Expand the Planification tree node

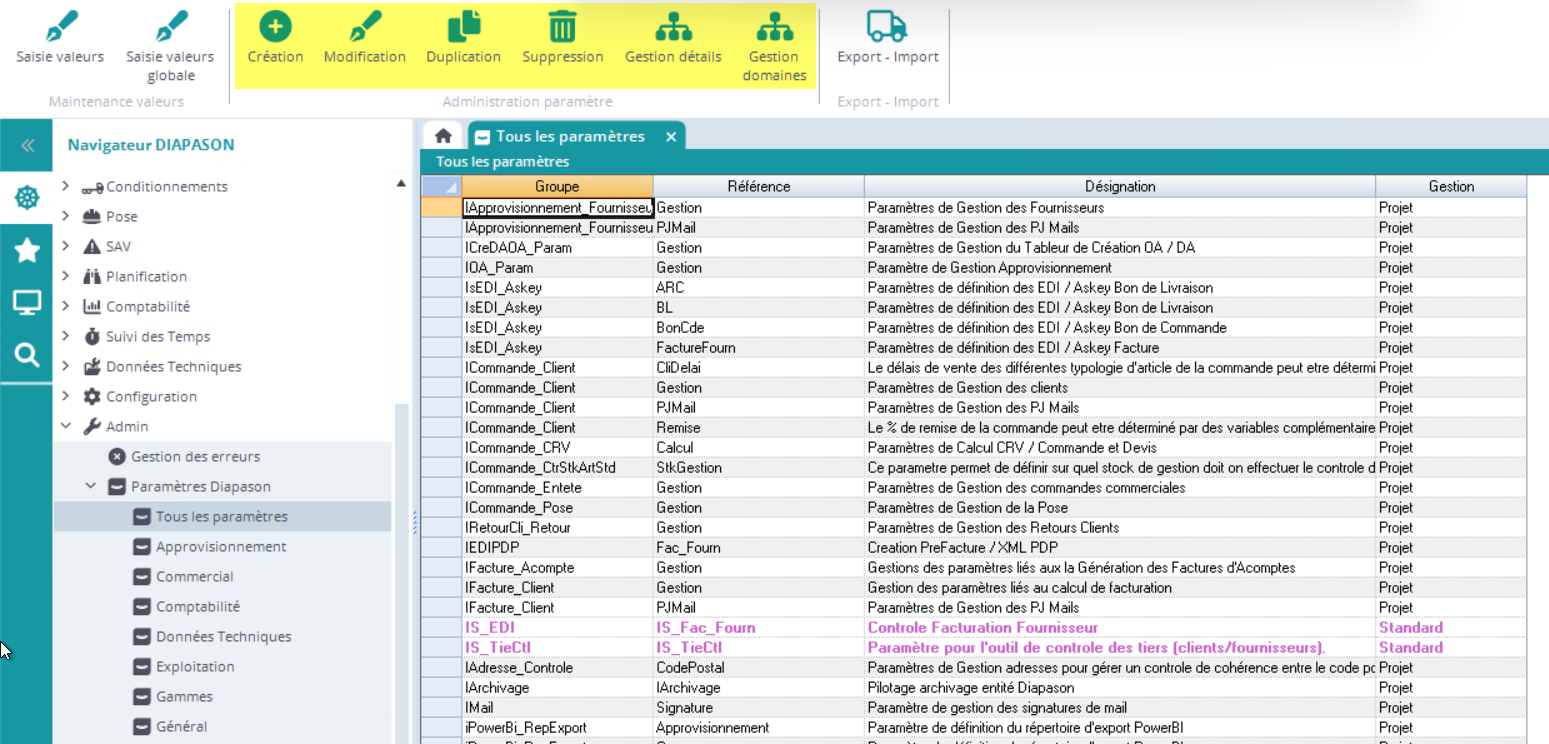[66, 277]
